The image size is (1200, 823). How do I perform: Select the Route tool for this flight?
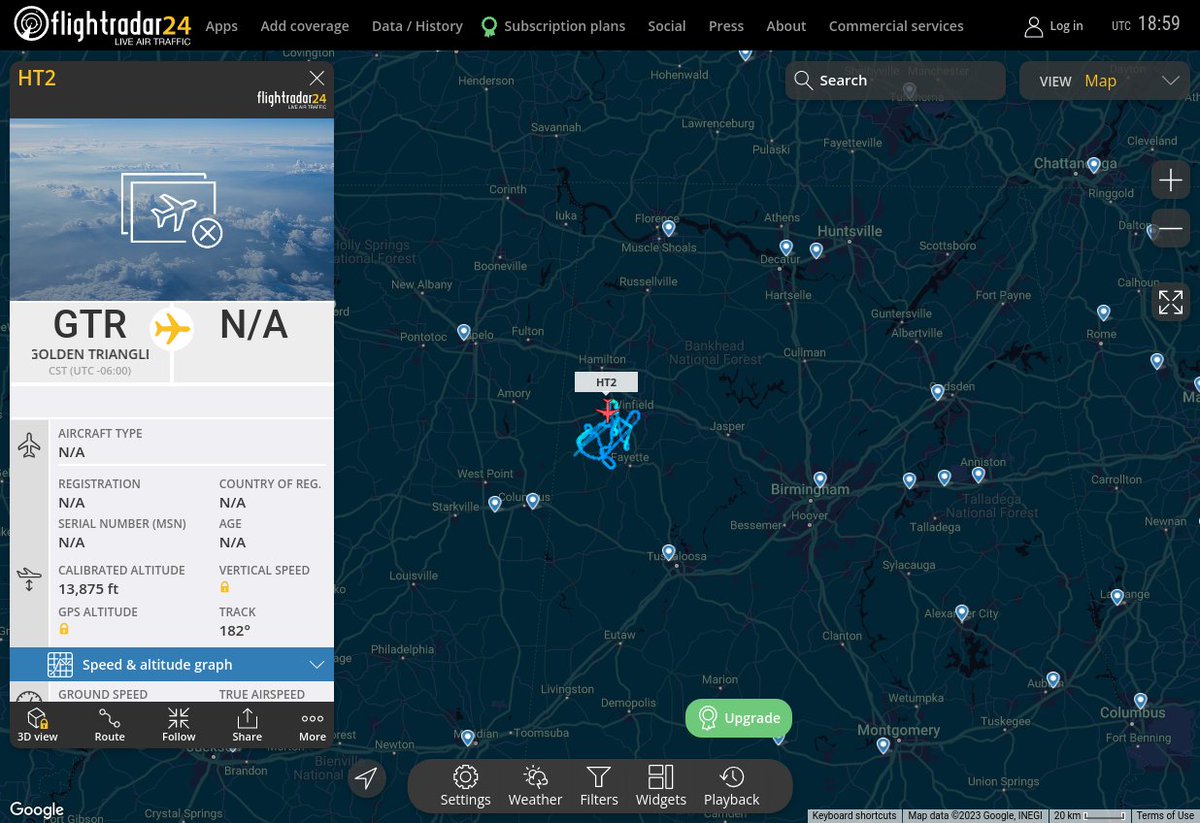pyautogui.click(x=109, y=725)
